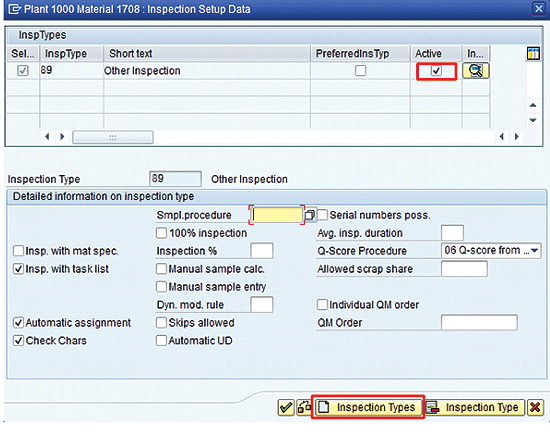
Task: Enable the 100% inspection checkbox
Action: [x=161, y=233]
